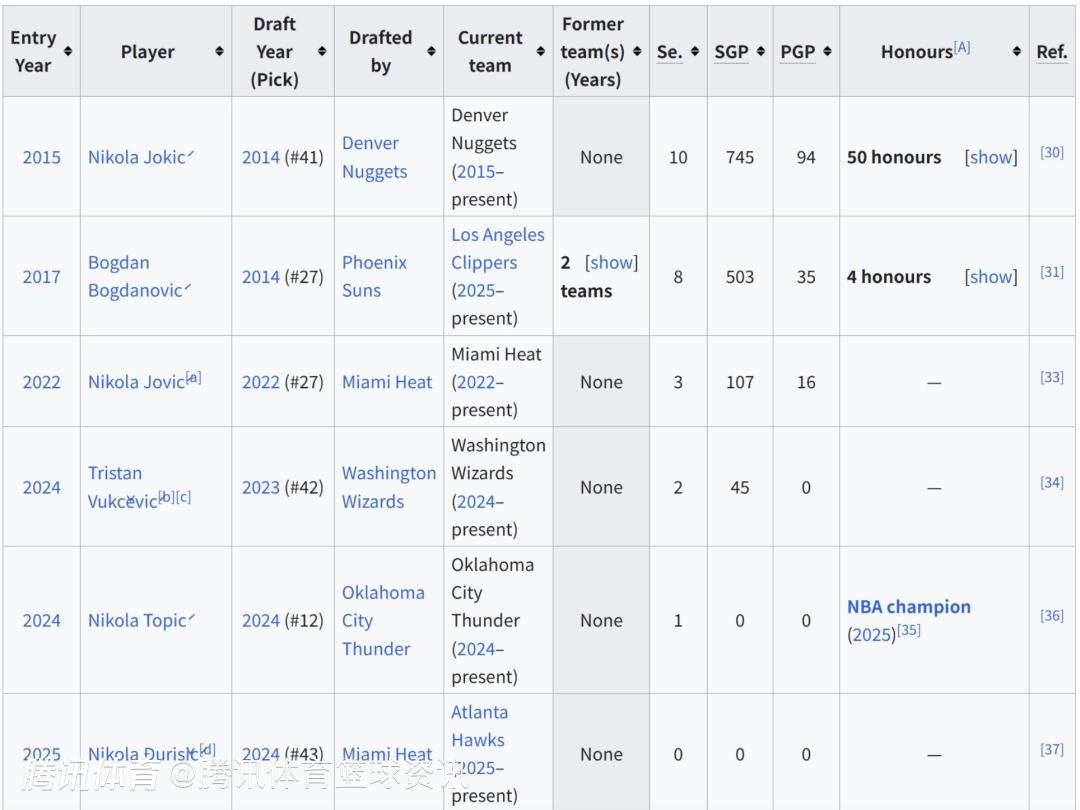
Task: Sort by SGP column arrows
Action: (x=760, y=51)
